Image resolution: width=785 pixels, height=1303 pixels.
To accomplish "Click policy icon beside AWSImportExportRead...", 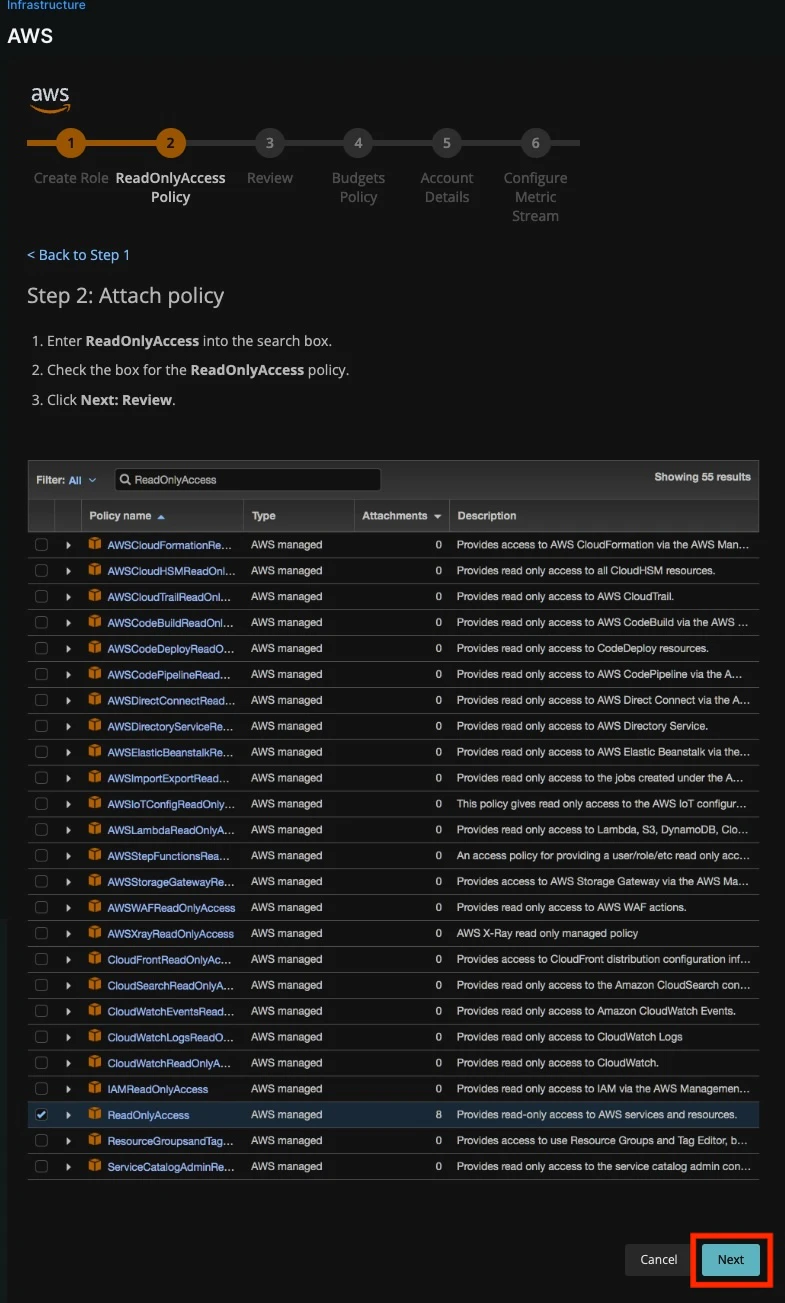I will (95, 778).
